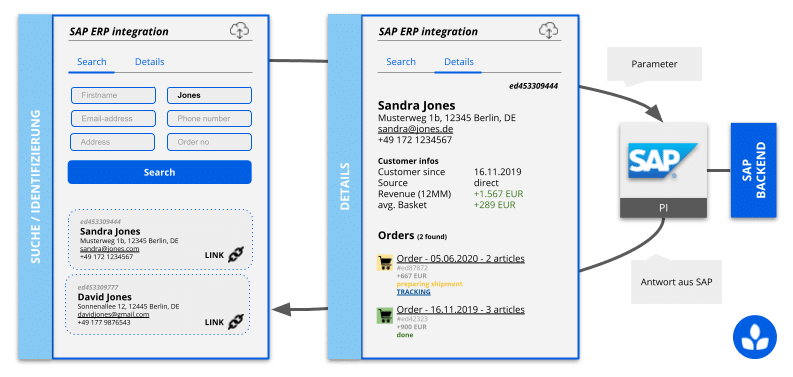The width and height of the screenshot is (793, 377).
Task: Click customer ID ed453309444 in details header
Action: (533, 86)
